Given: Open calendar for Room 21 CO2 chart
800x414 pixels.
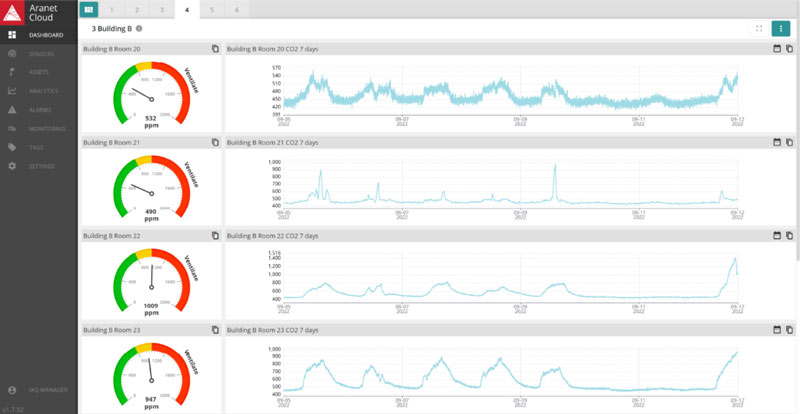Looking at the screenshot, I should click(x=777, y=142).
